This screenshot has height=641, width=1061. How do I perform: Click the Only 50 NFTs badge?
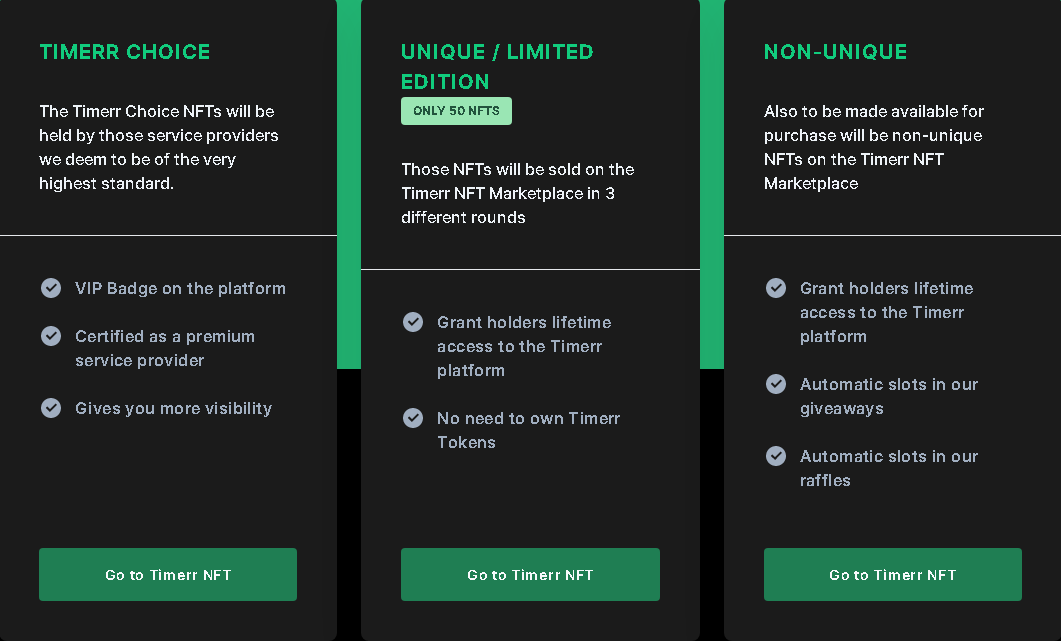point(456,111)
